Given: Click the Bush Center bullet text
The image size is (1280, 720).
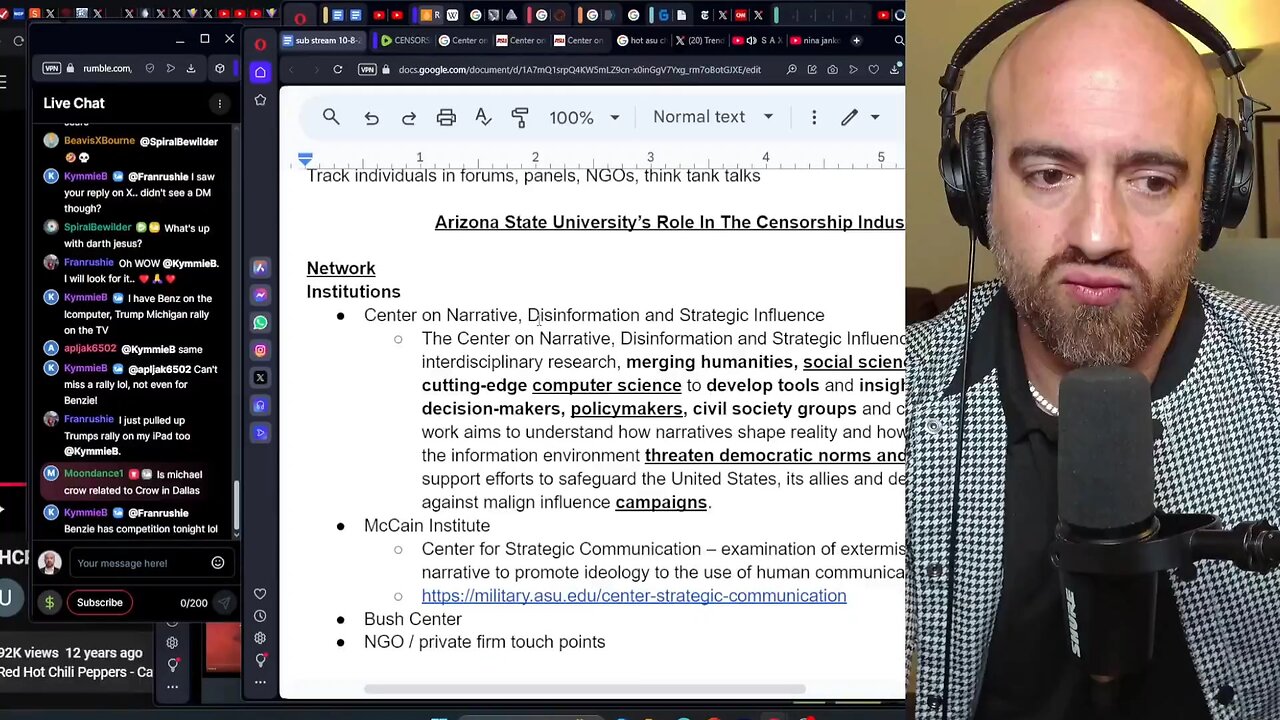Looking at the screenshot, I should point(413,619).
